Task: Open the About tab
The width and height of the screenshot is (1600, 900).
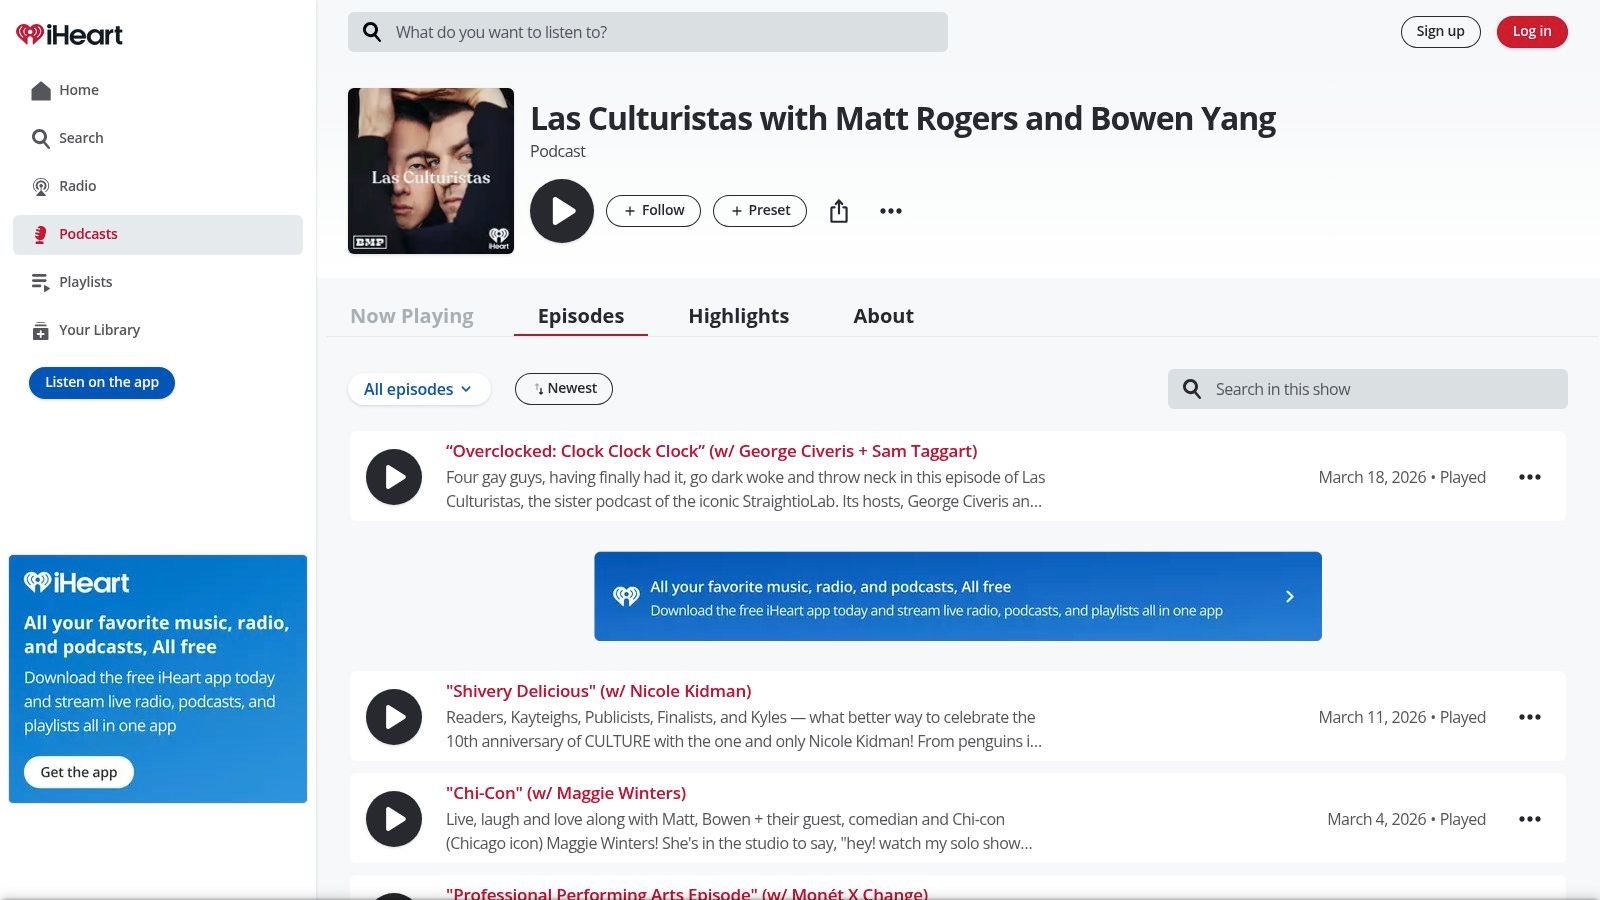Action: point(883,316)
